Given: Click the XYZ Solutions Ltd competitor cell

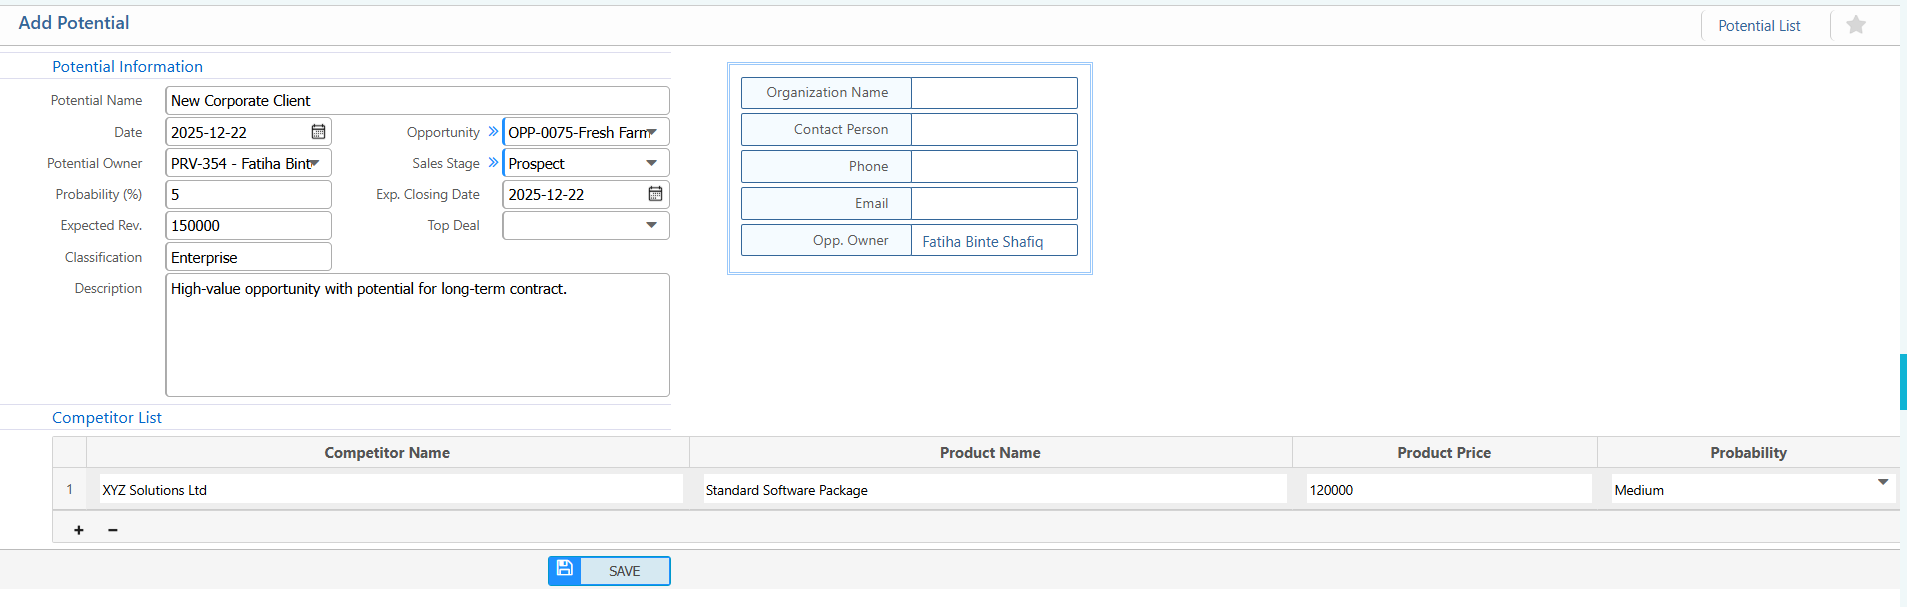Looking at the screenshot, I should pyautogui.click(x=390, y=490).
